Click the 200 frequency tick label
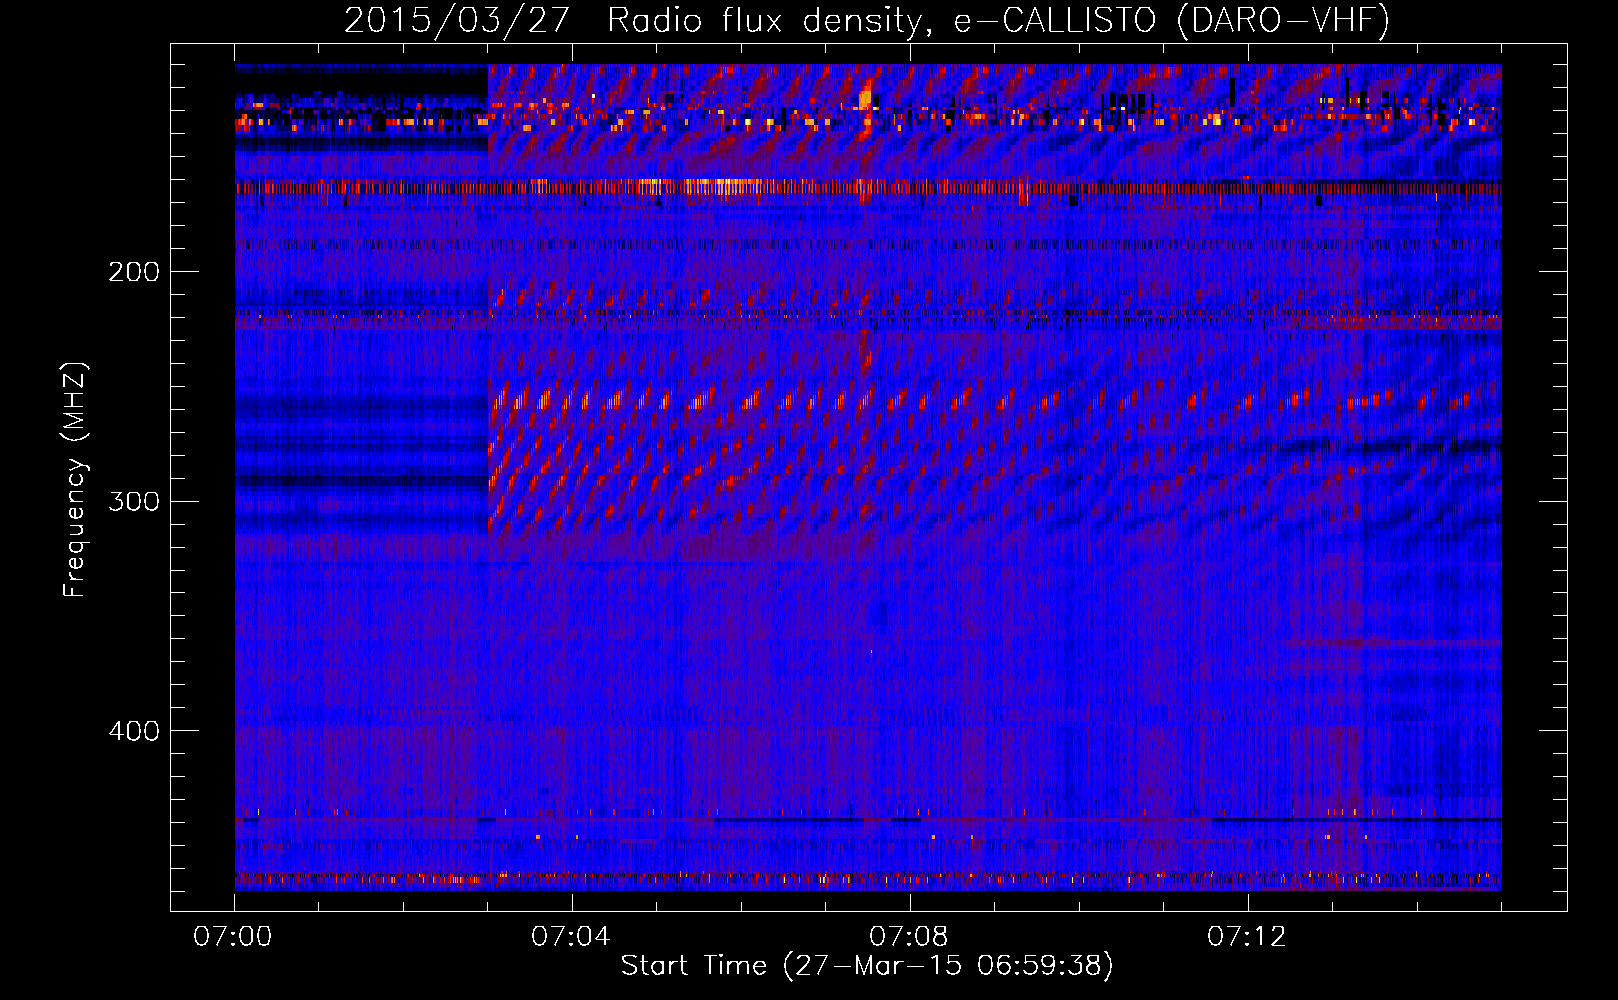Viewport: 1618px width, 1000px height. point(133,272)
